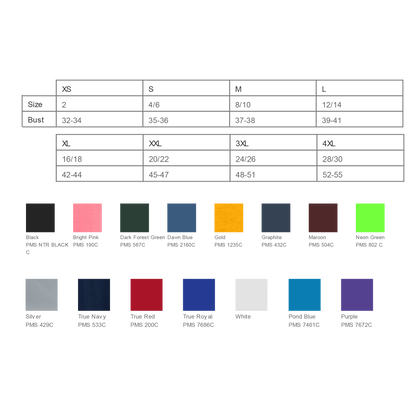
Task: Pick the White color swatch
Action: pyautogui.click(x=251, y=295)
